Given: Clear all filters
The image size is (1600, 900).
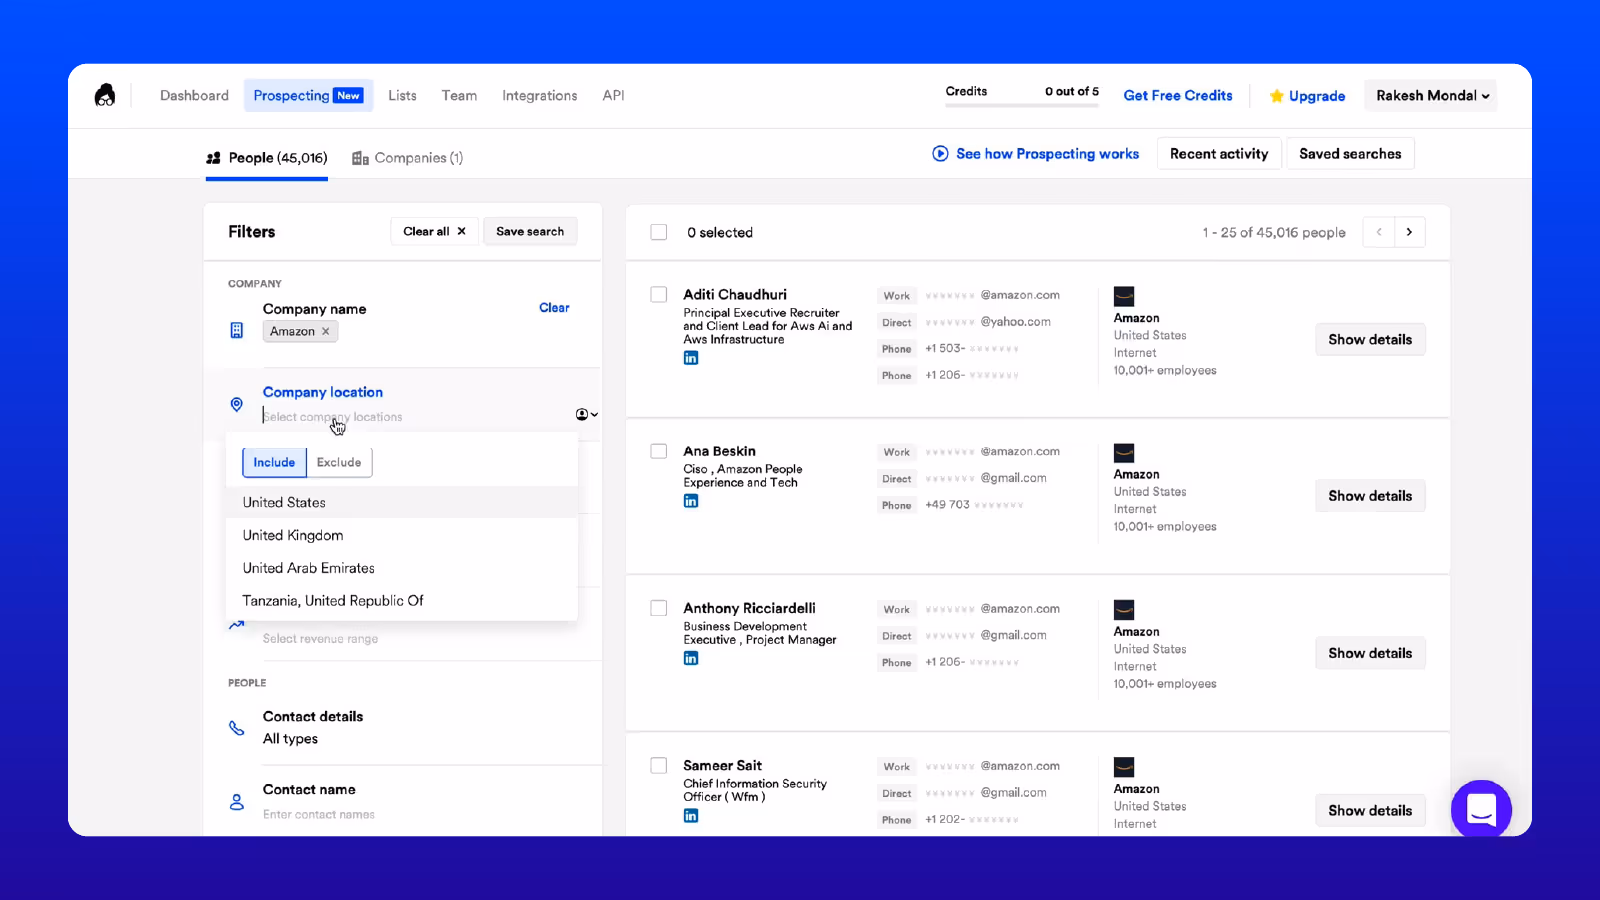Looking at the screenshot, I should 434,231.
